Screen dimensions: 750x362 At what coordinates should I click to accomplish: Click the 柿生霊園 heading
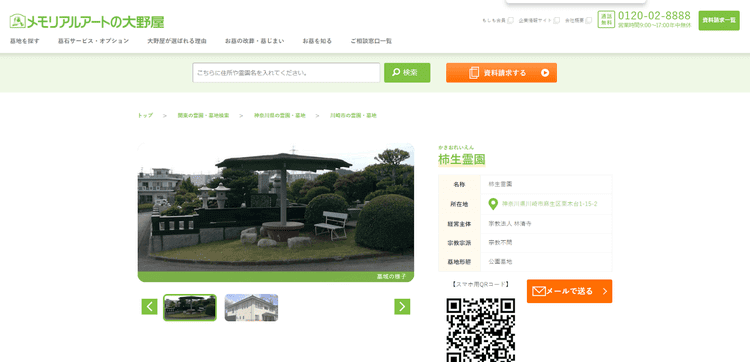coord(462,159)
